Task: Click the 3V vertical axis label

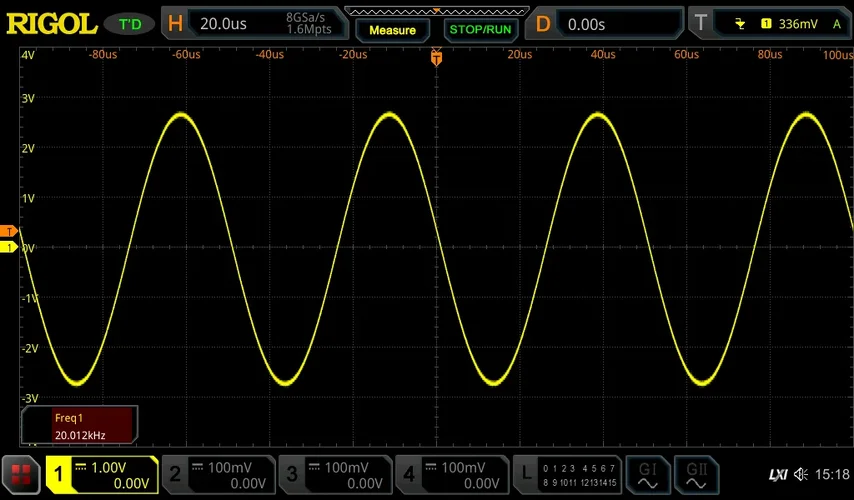Action: click(28, 99)
